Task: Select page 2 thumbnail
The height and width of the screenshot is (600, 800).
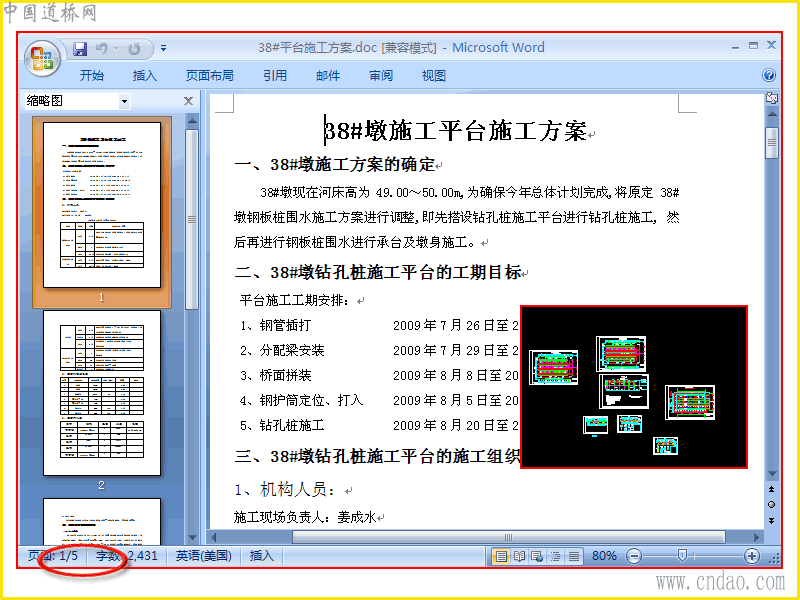Action: coord(102,393)
